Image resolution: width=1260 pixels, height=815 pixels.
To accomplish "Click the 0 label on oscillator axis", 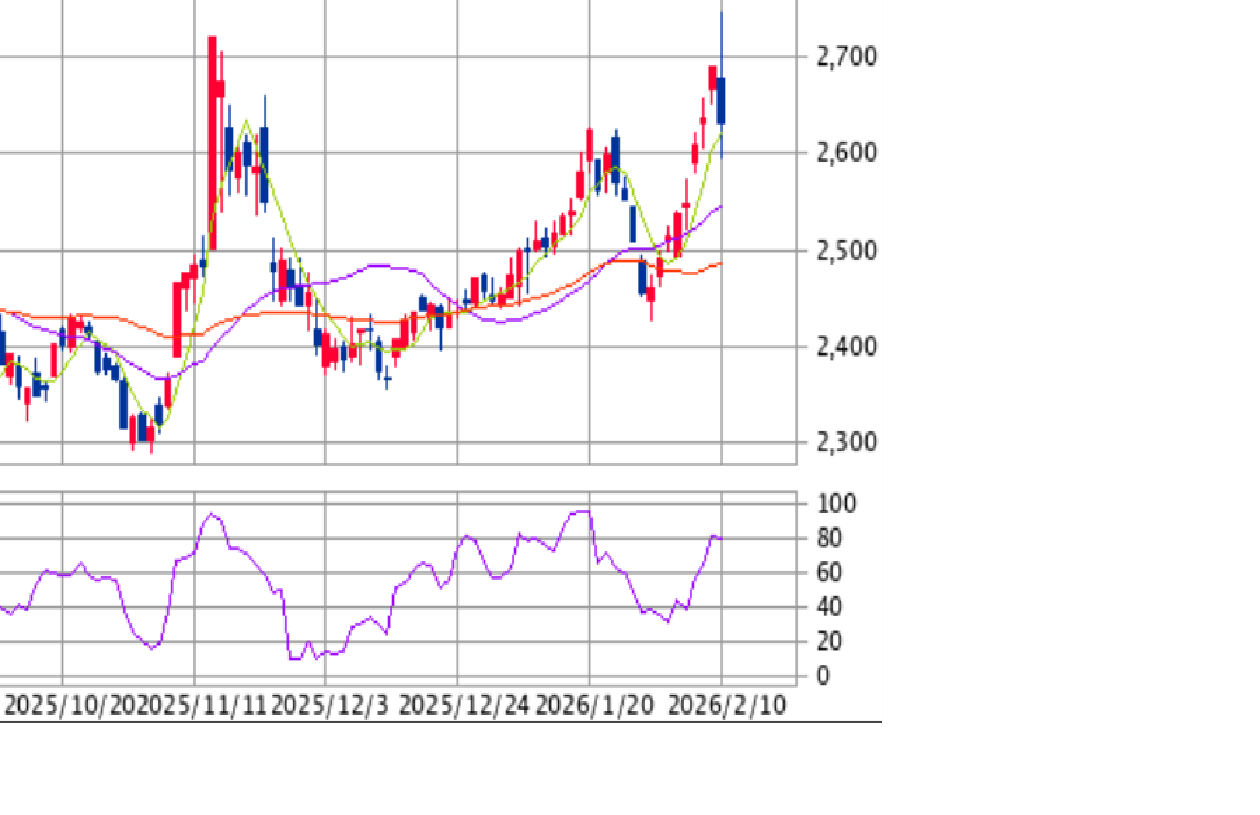I will (x=823, y=676).
